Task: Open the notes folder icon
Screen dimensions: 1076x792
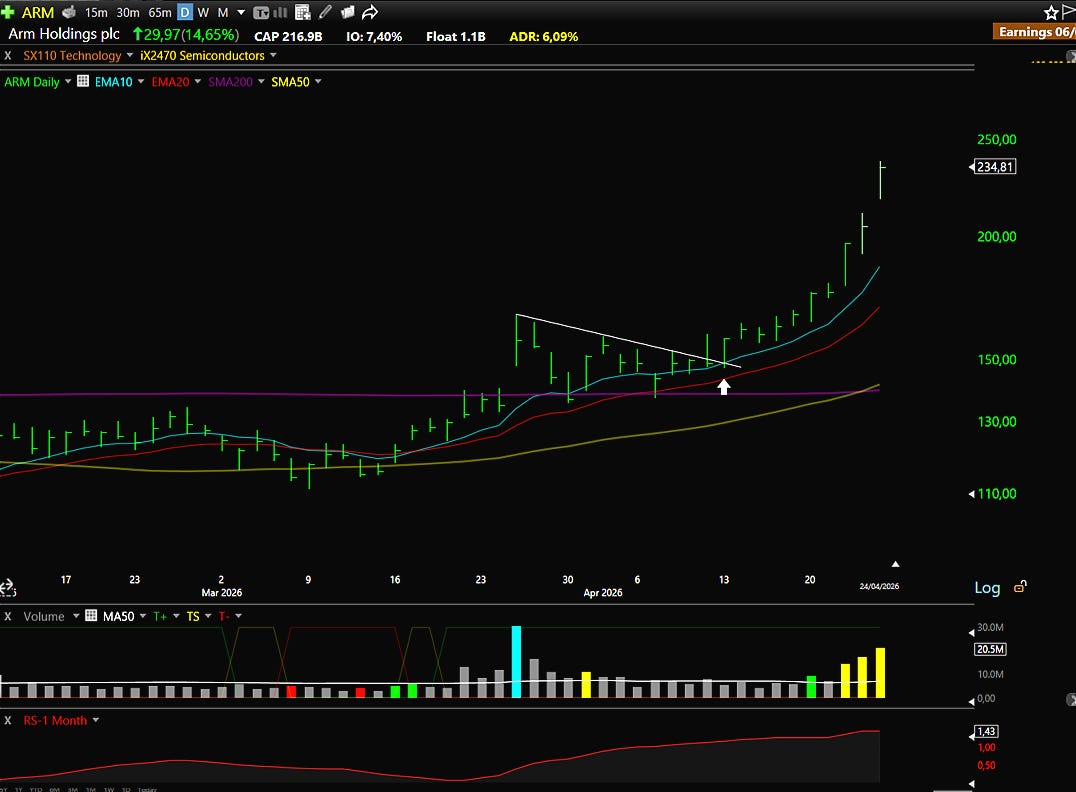Action: pos(347,12)
